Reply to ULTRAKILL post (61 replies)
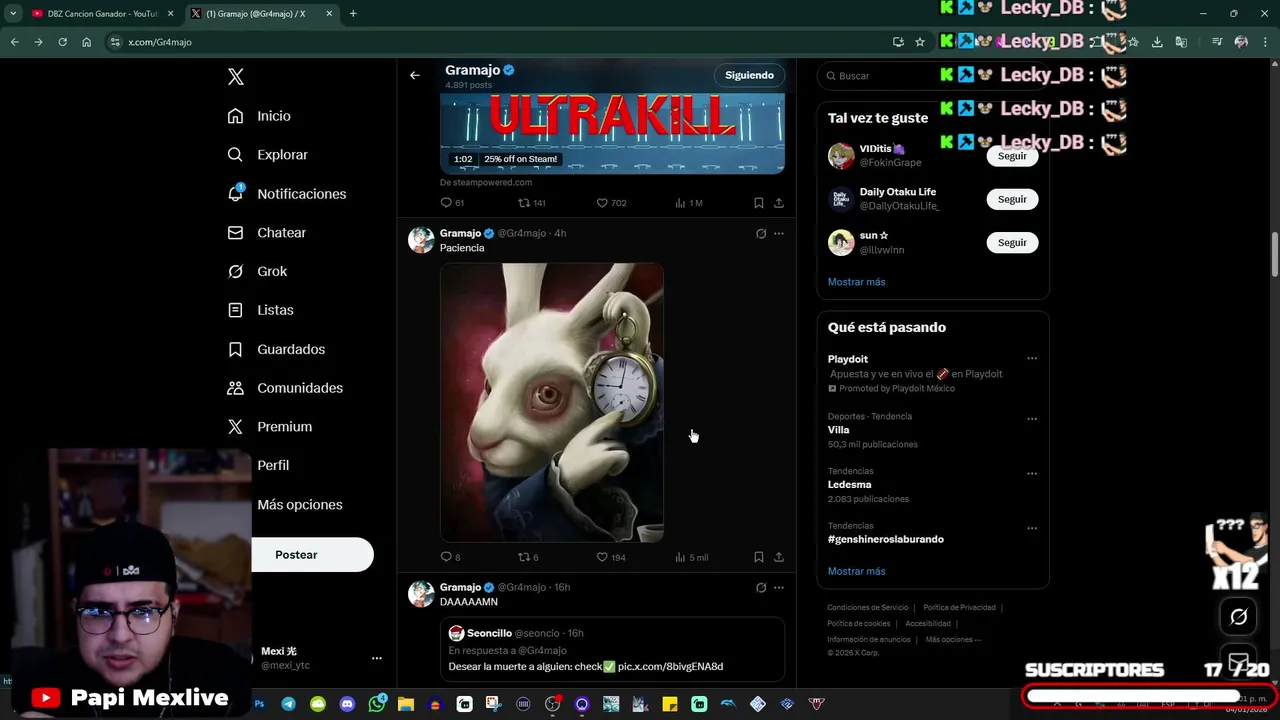1280x720 pixels. [x=452, y=203]
